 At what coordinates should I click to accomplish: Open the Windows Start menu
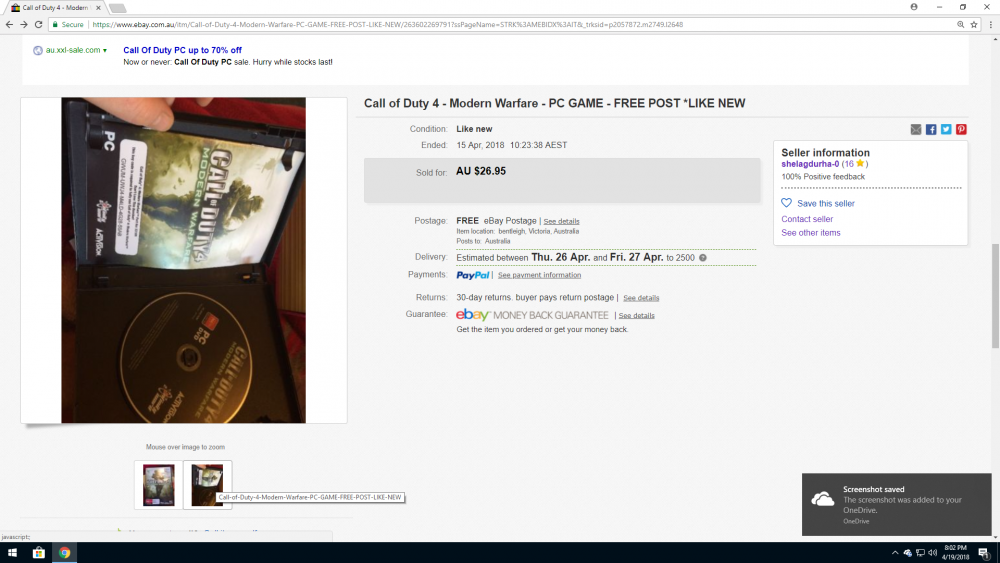point(12,552)
